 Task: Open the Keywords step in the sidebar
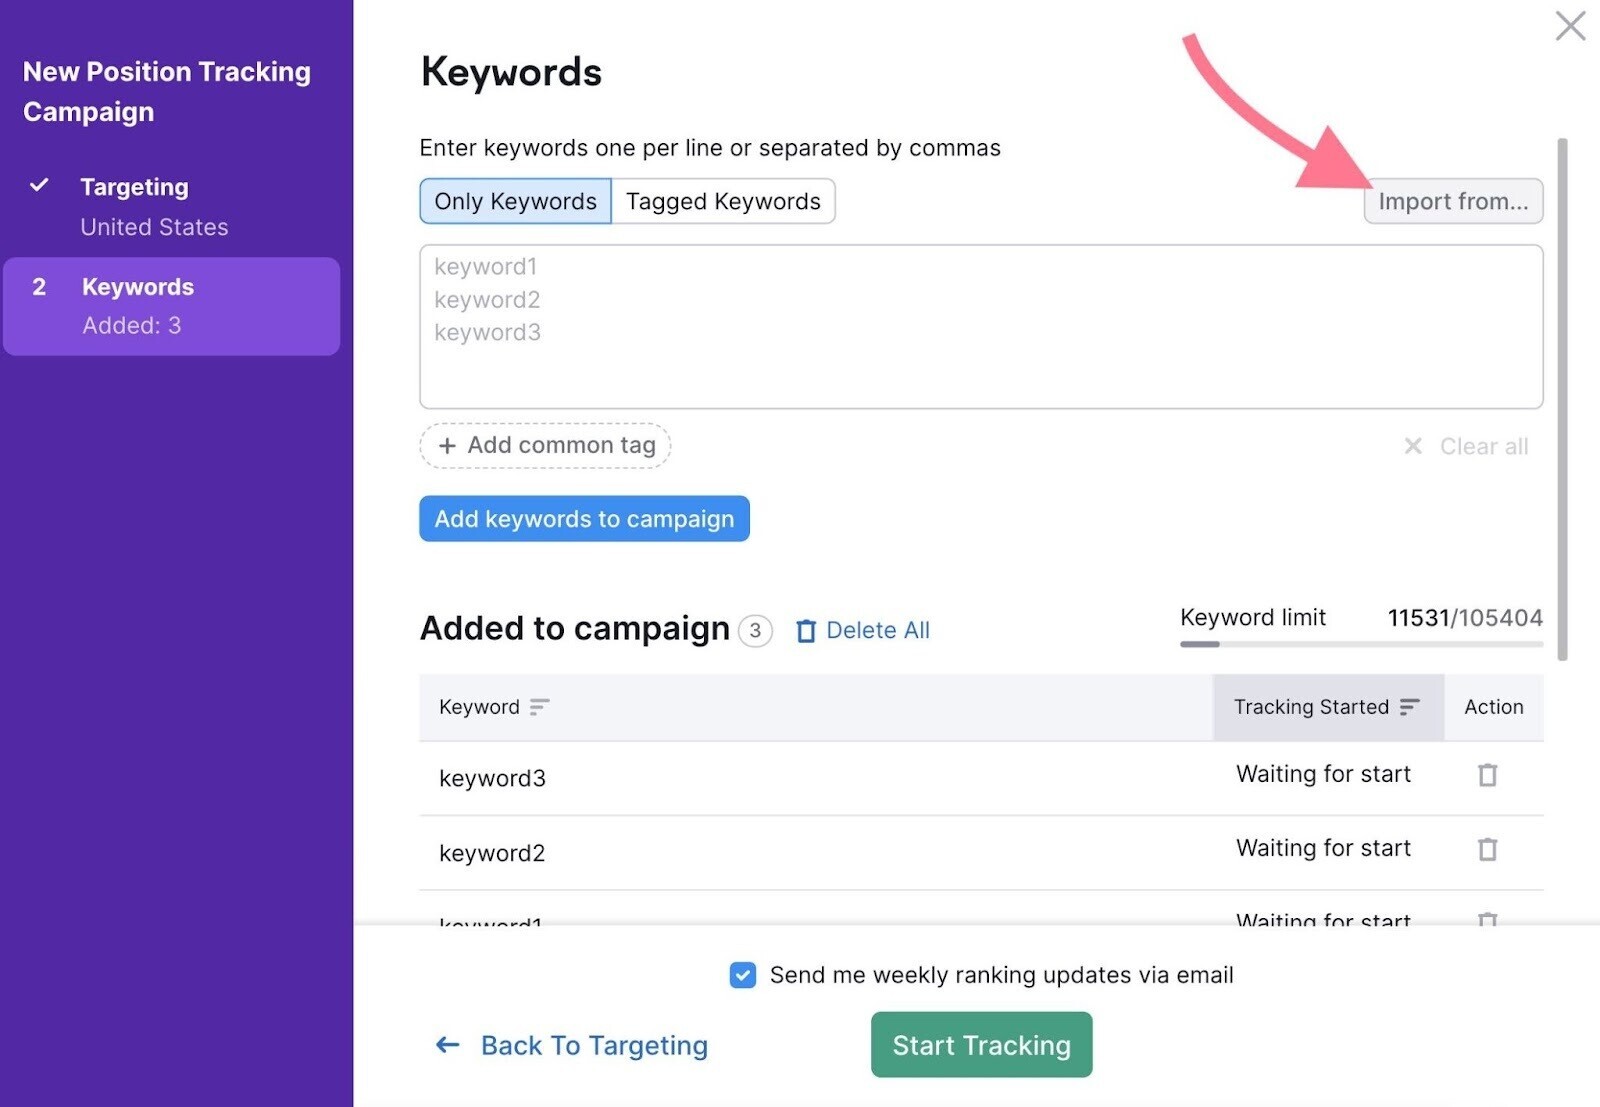[x=137, y=287]
